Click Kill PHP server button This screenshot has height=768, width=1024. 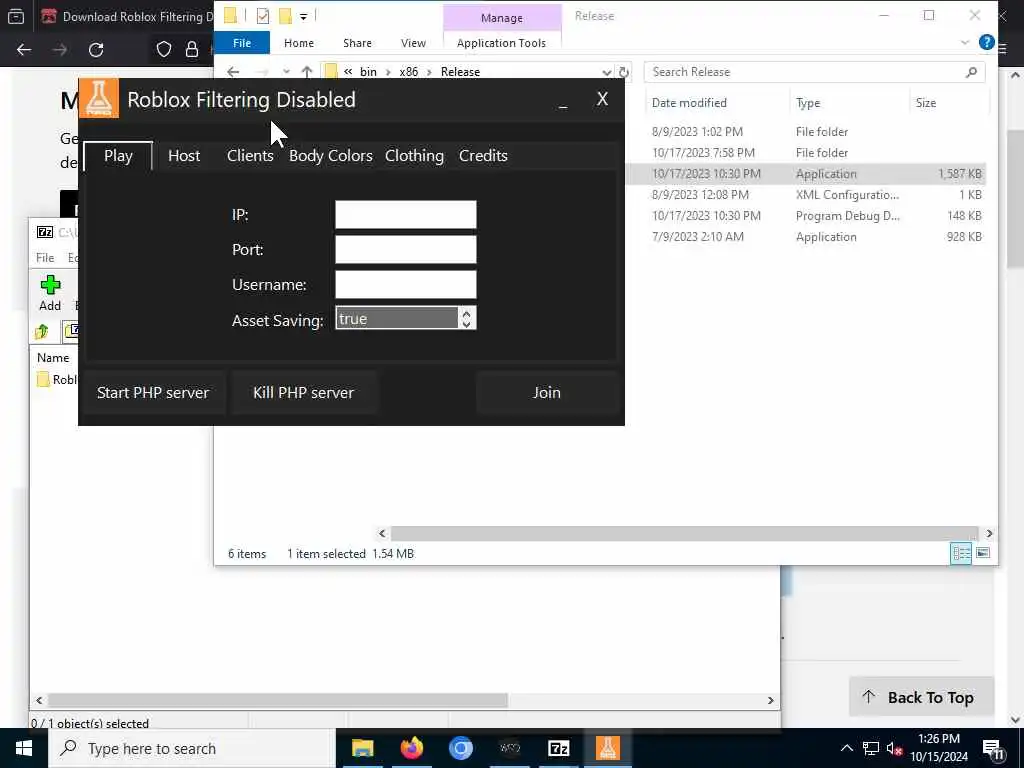tap(304, 392)
